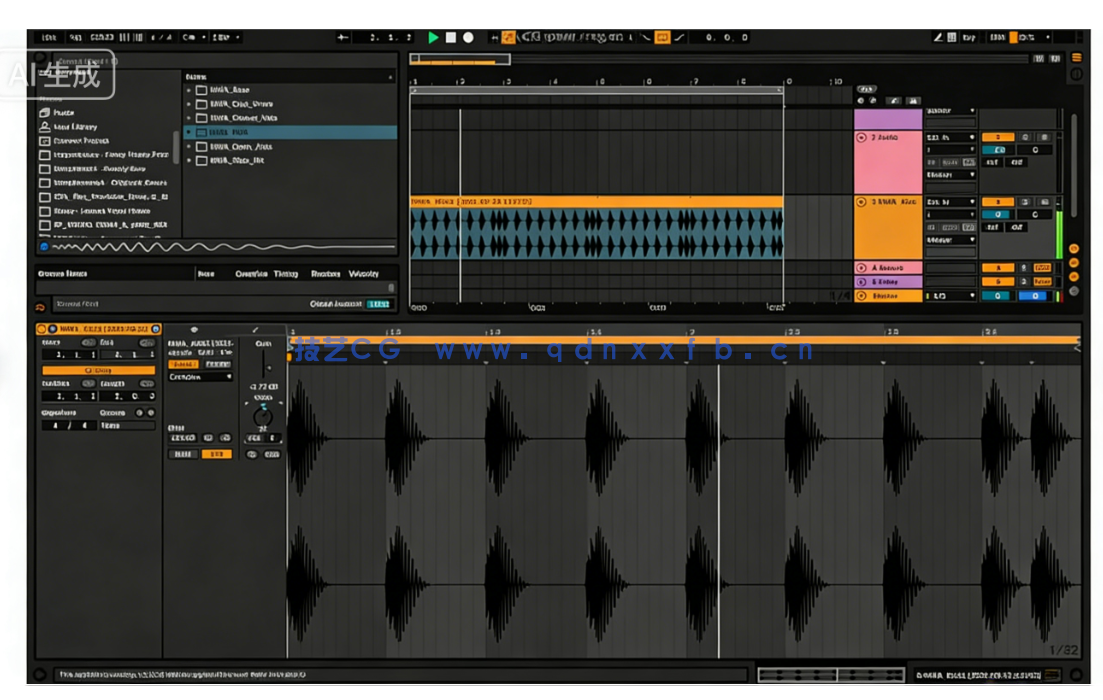Expand the KWK_Click_Drums browser folder

click(188, 103)
